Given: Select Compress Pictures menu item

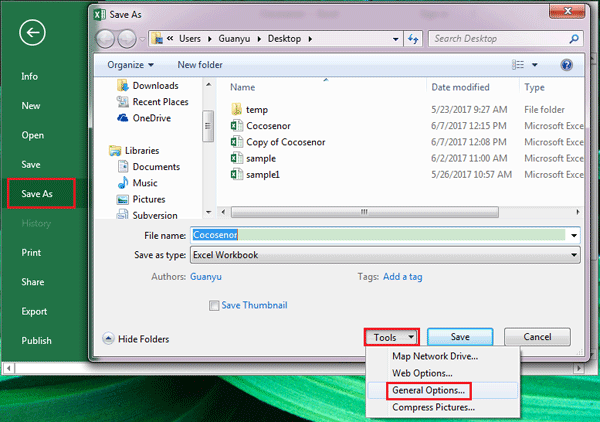Looking at the screenshot, I should click(433, 407).
